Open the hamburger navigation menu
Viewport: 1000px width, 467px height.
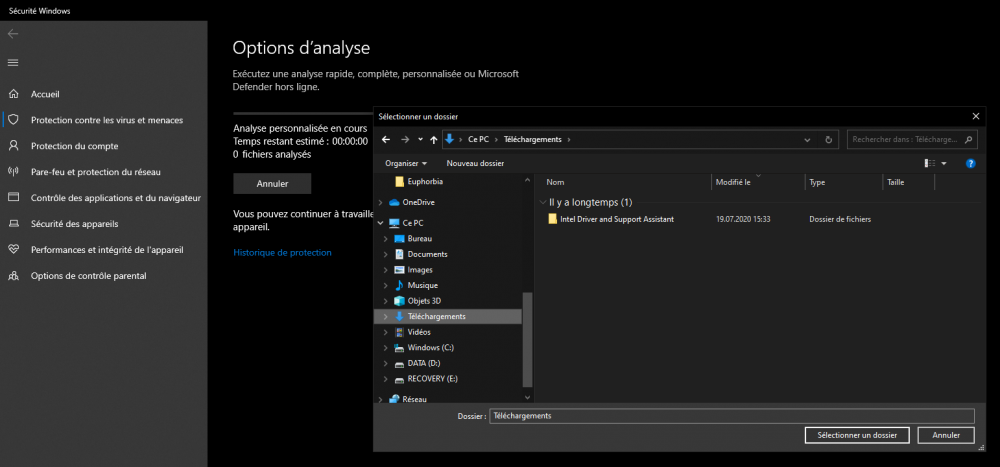click(x=13, y=62)
